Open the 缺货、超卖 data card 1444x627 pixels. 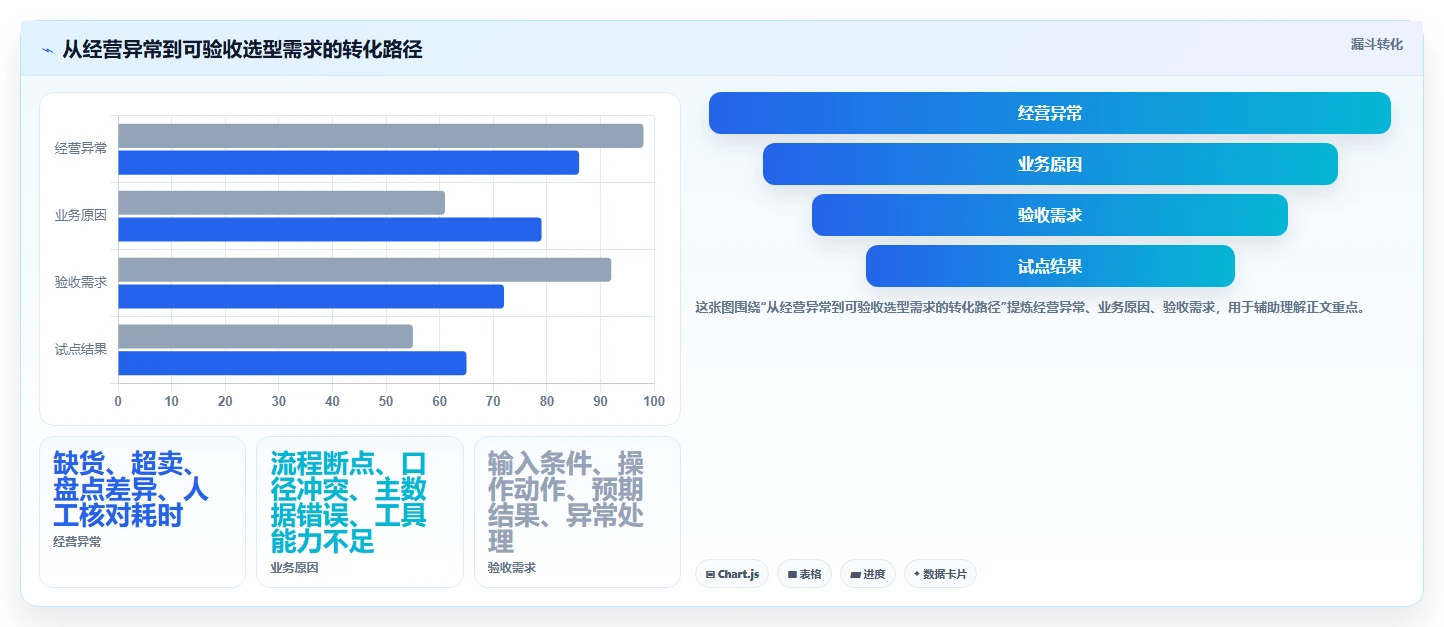tap(142, 512)
